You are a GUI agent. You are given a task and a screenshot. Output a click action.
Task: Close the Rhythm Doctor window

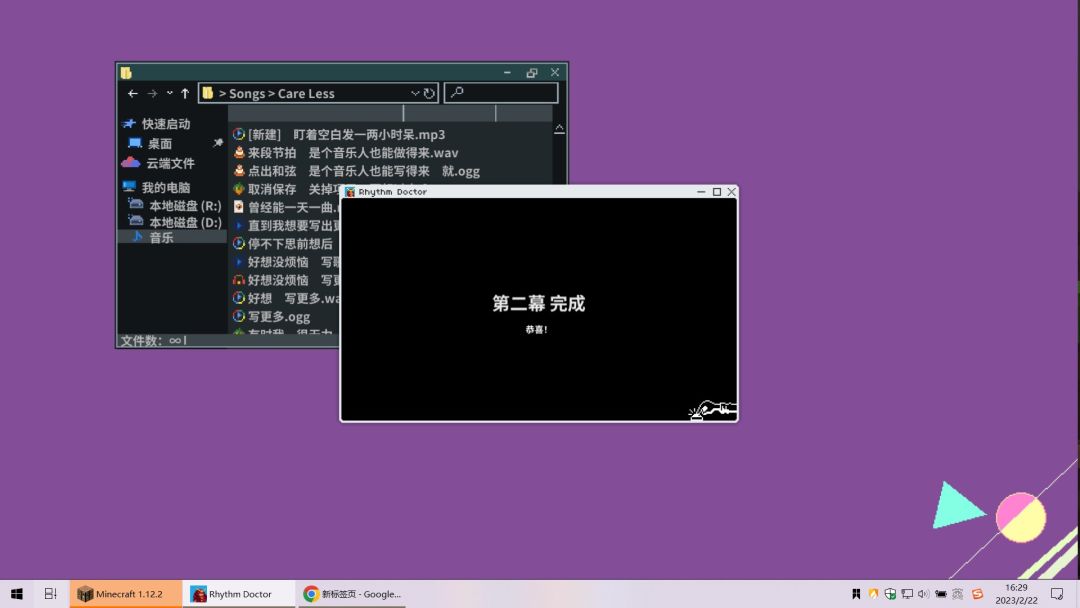point(731,192)
